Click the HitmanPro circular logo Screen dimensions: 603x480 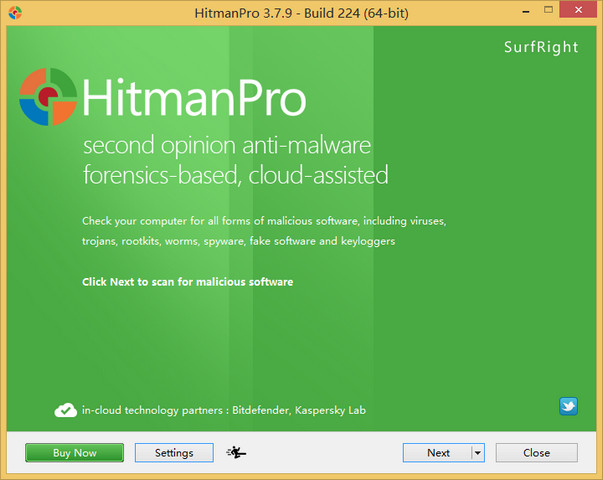tap(47, 96)
